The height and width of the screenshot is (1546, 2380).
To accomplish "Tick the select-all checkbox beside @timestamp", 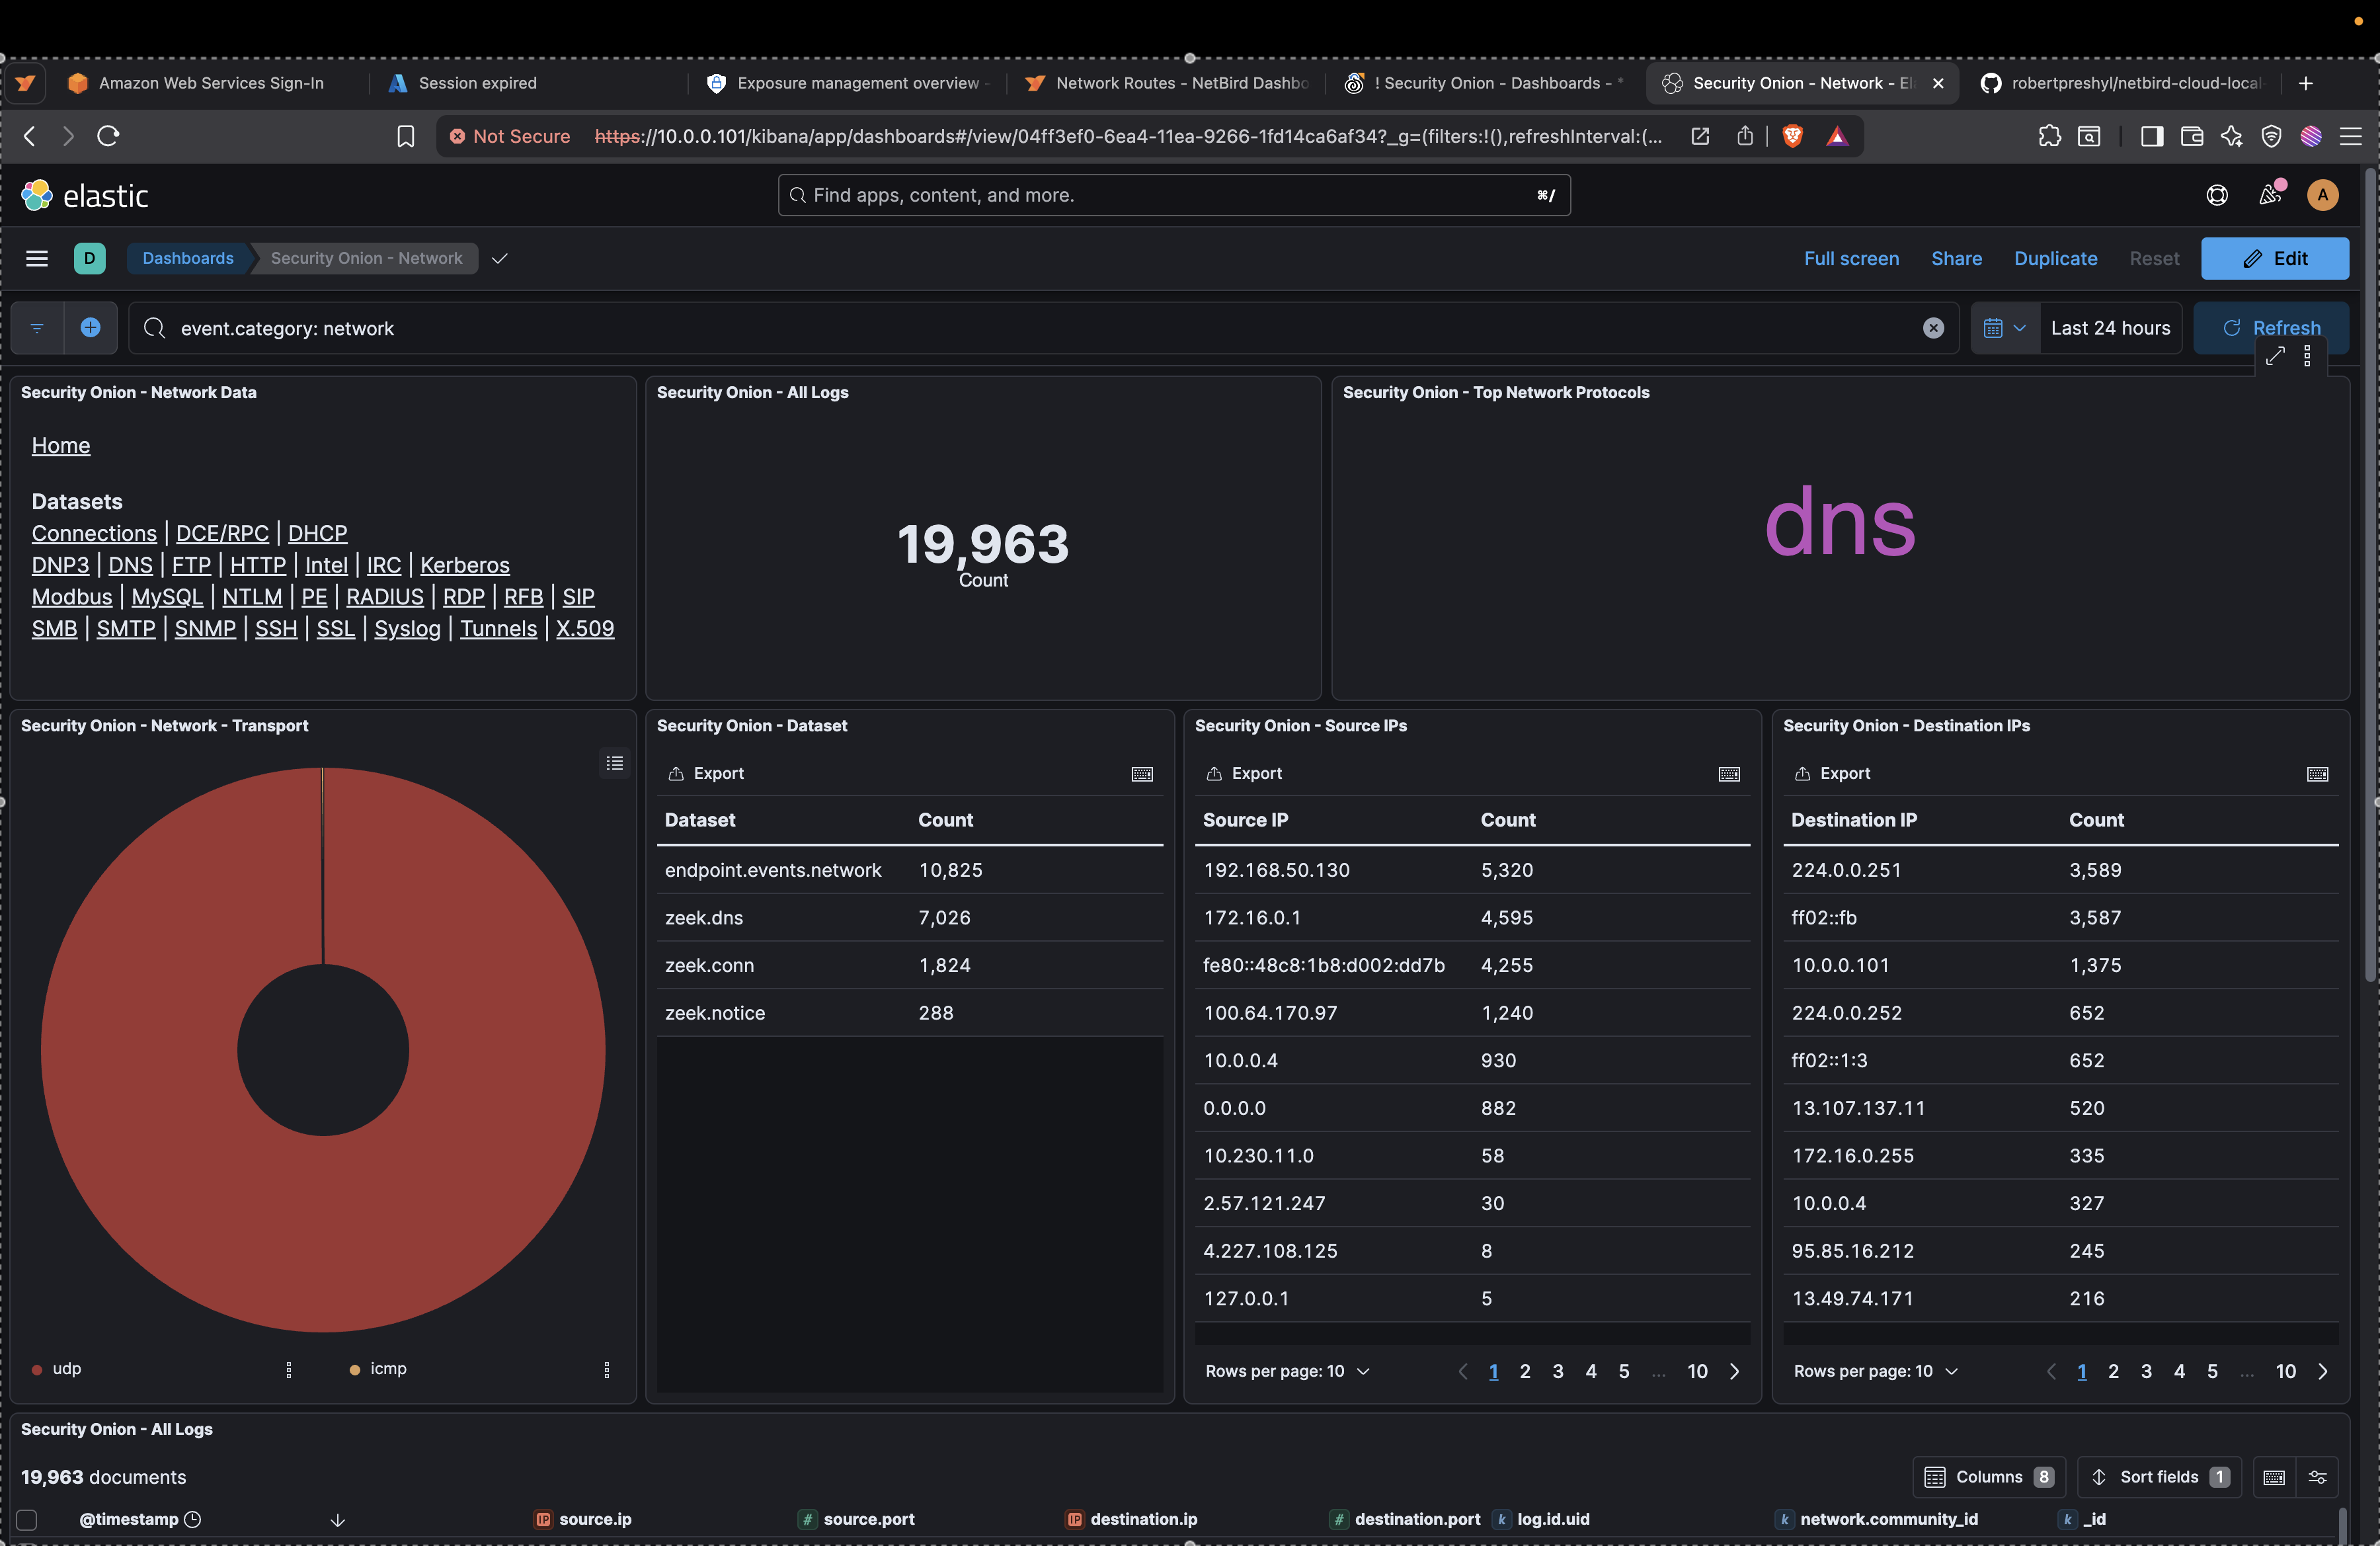I will 27,1519.
